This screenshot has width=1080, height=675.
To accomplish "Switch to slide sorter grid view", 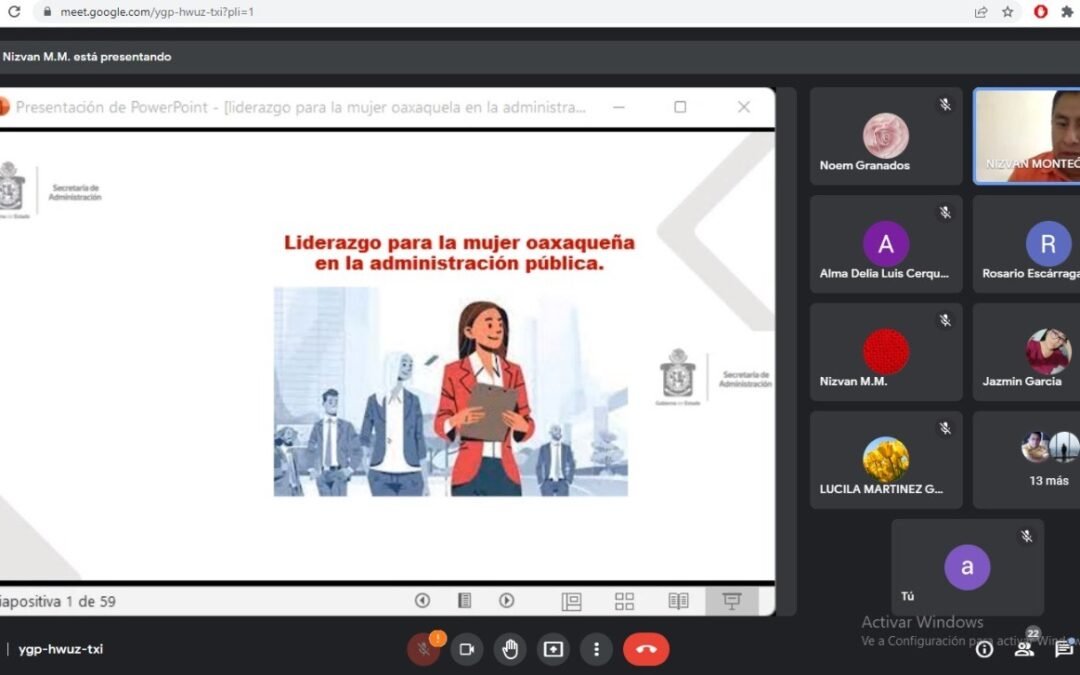I will 624,601.
